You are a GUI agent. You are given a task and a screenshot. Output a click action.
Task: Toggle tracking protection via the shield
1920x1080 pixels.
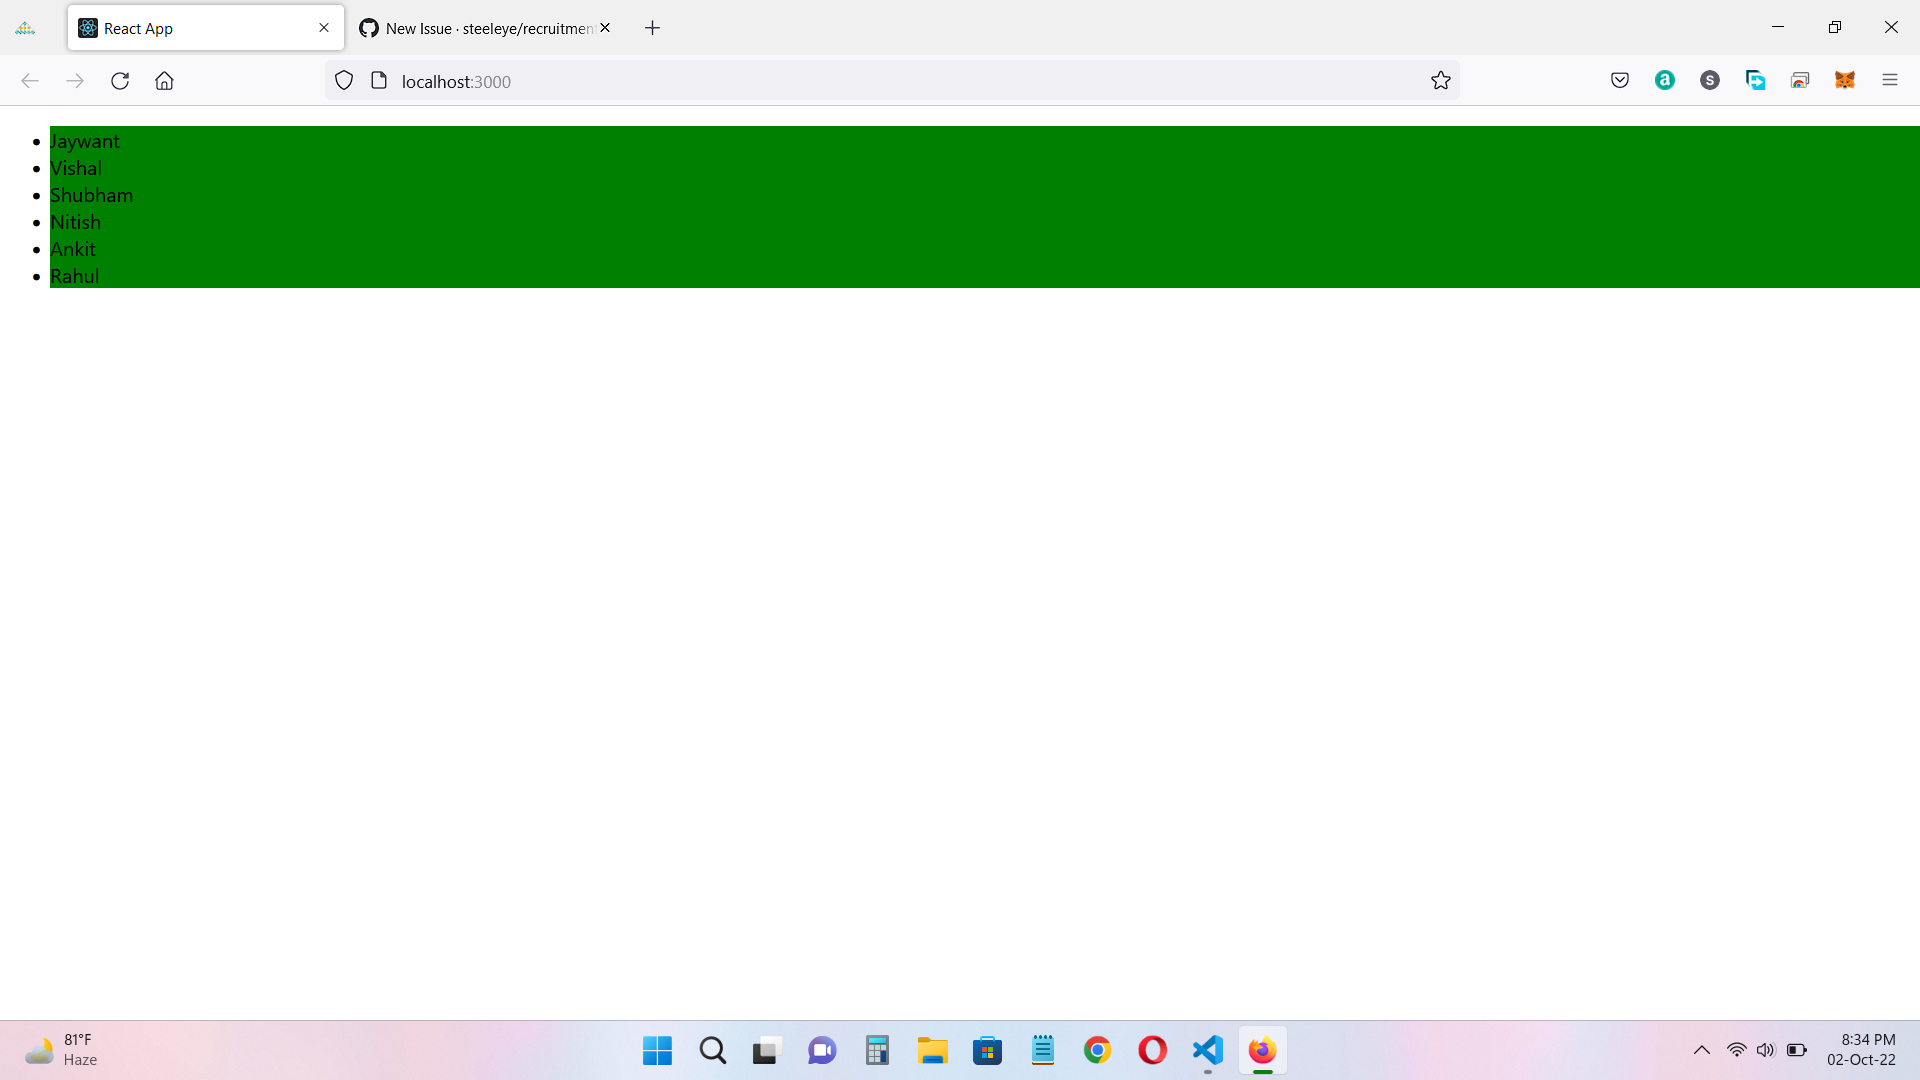[344, 80]
